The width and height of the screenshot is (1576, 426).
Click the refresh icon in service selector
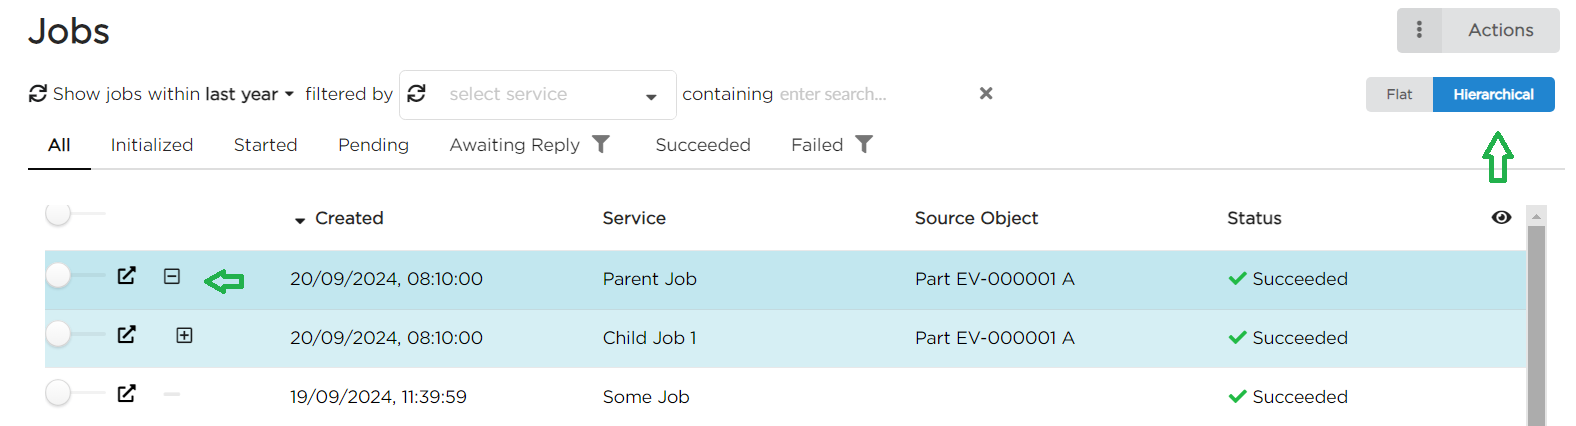coord(417,94)
